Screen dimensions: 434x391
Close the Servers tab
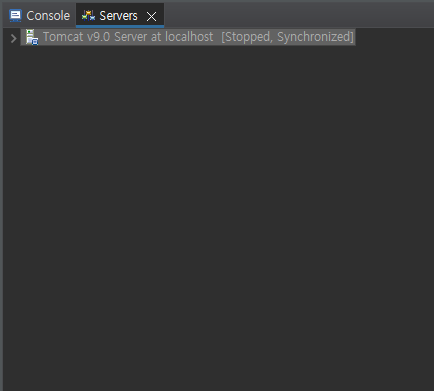click(151, 16)
